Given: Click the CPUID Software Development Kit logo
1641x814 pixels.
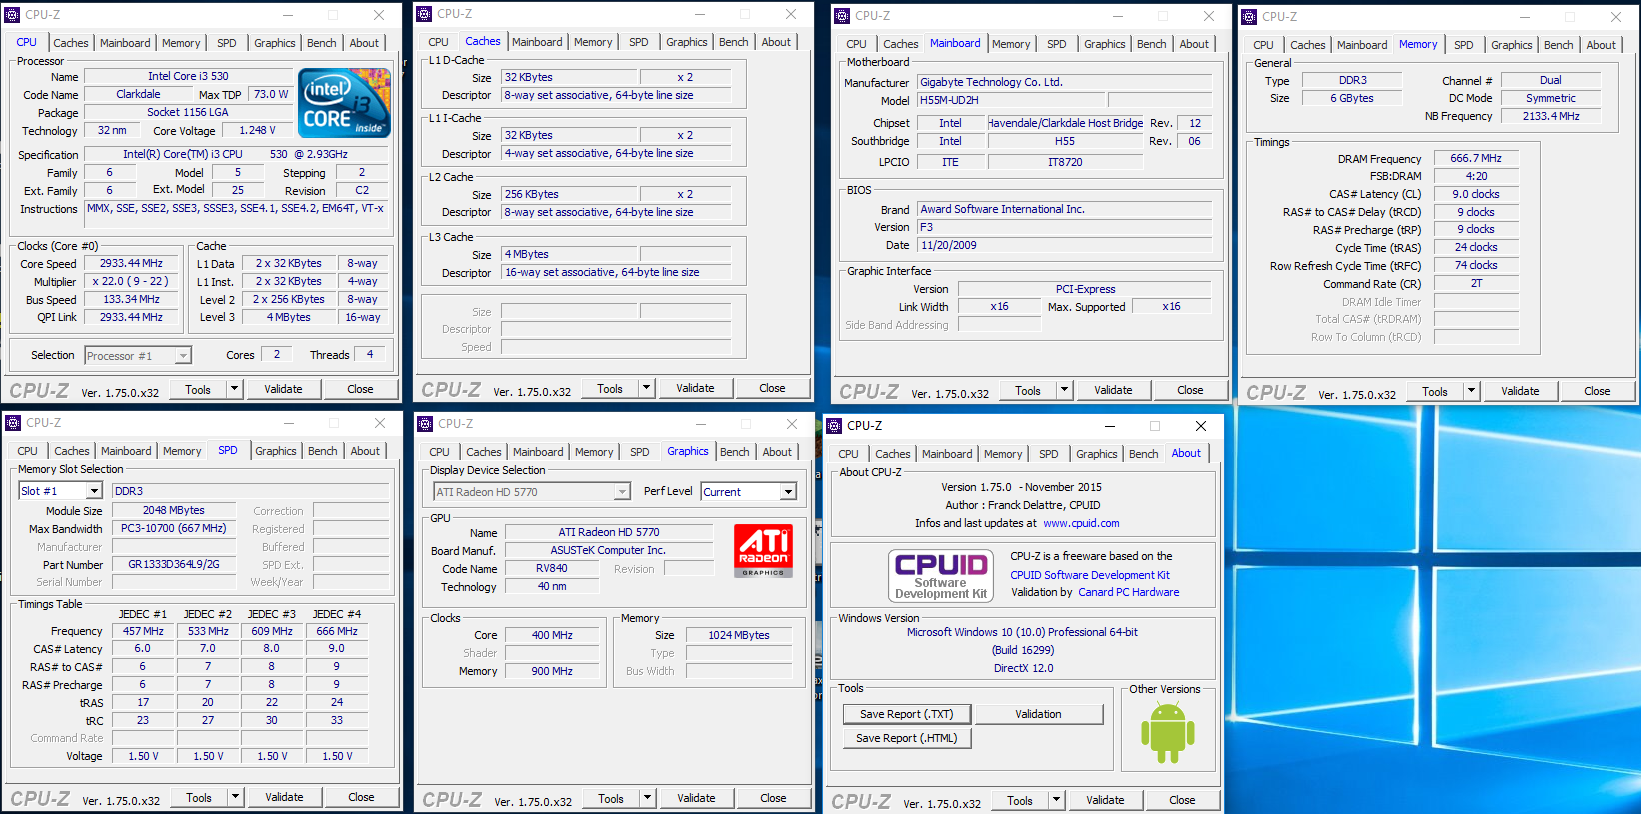Looking at the screenshot, I should [x=941, y=575].
